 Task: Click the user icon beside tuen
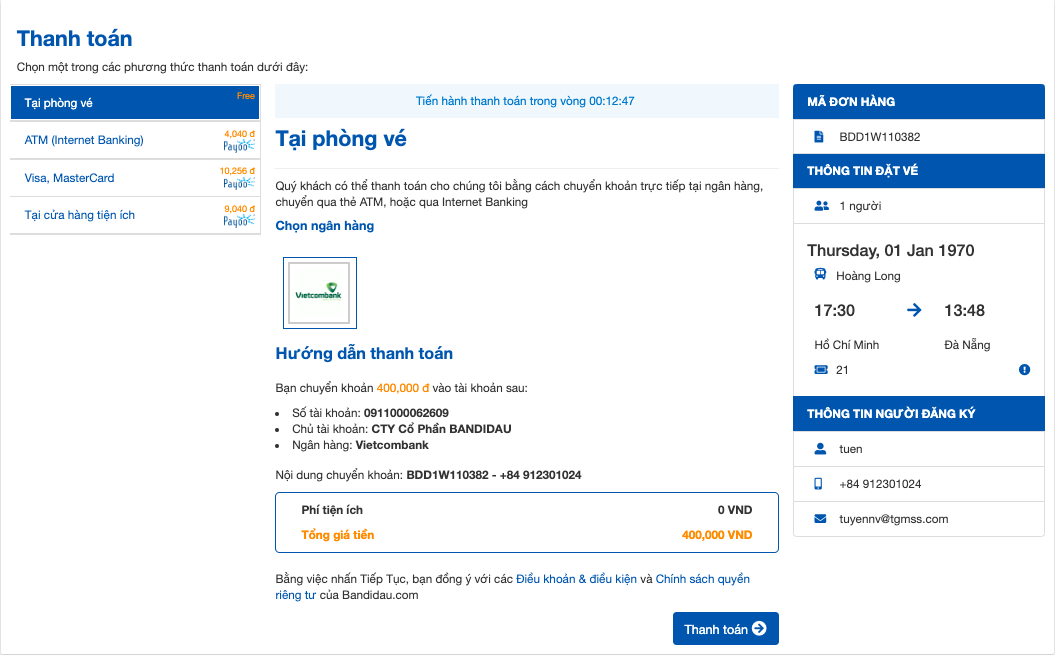point(820,449)
